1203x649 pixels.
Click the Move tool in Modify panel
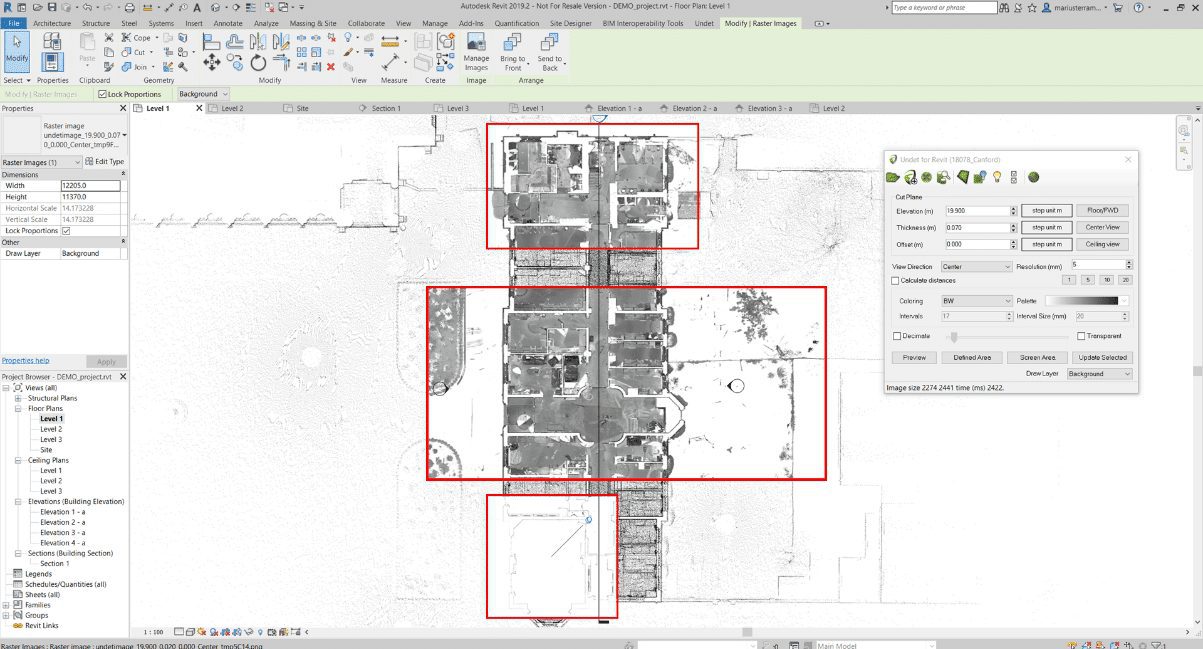pyautogui.click(x=212, y=62)
